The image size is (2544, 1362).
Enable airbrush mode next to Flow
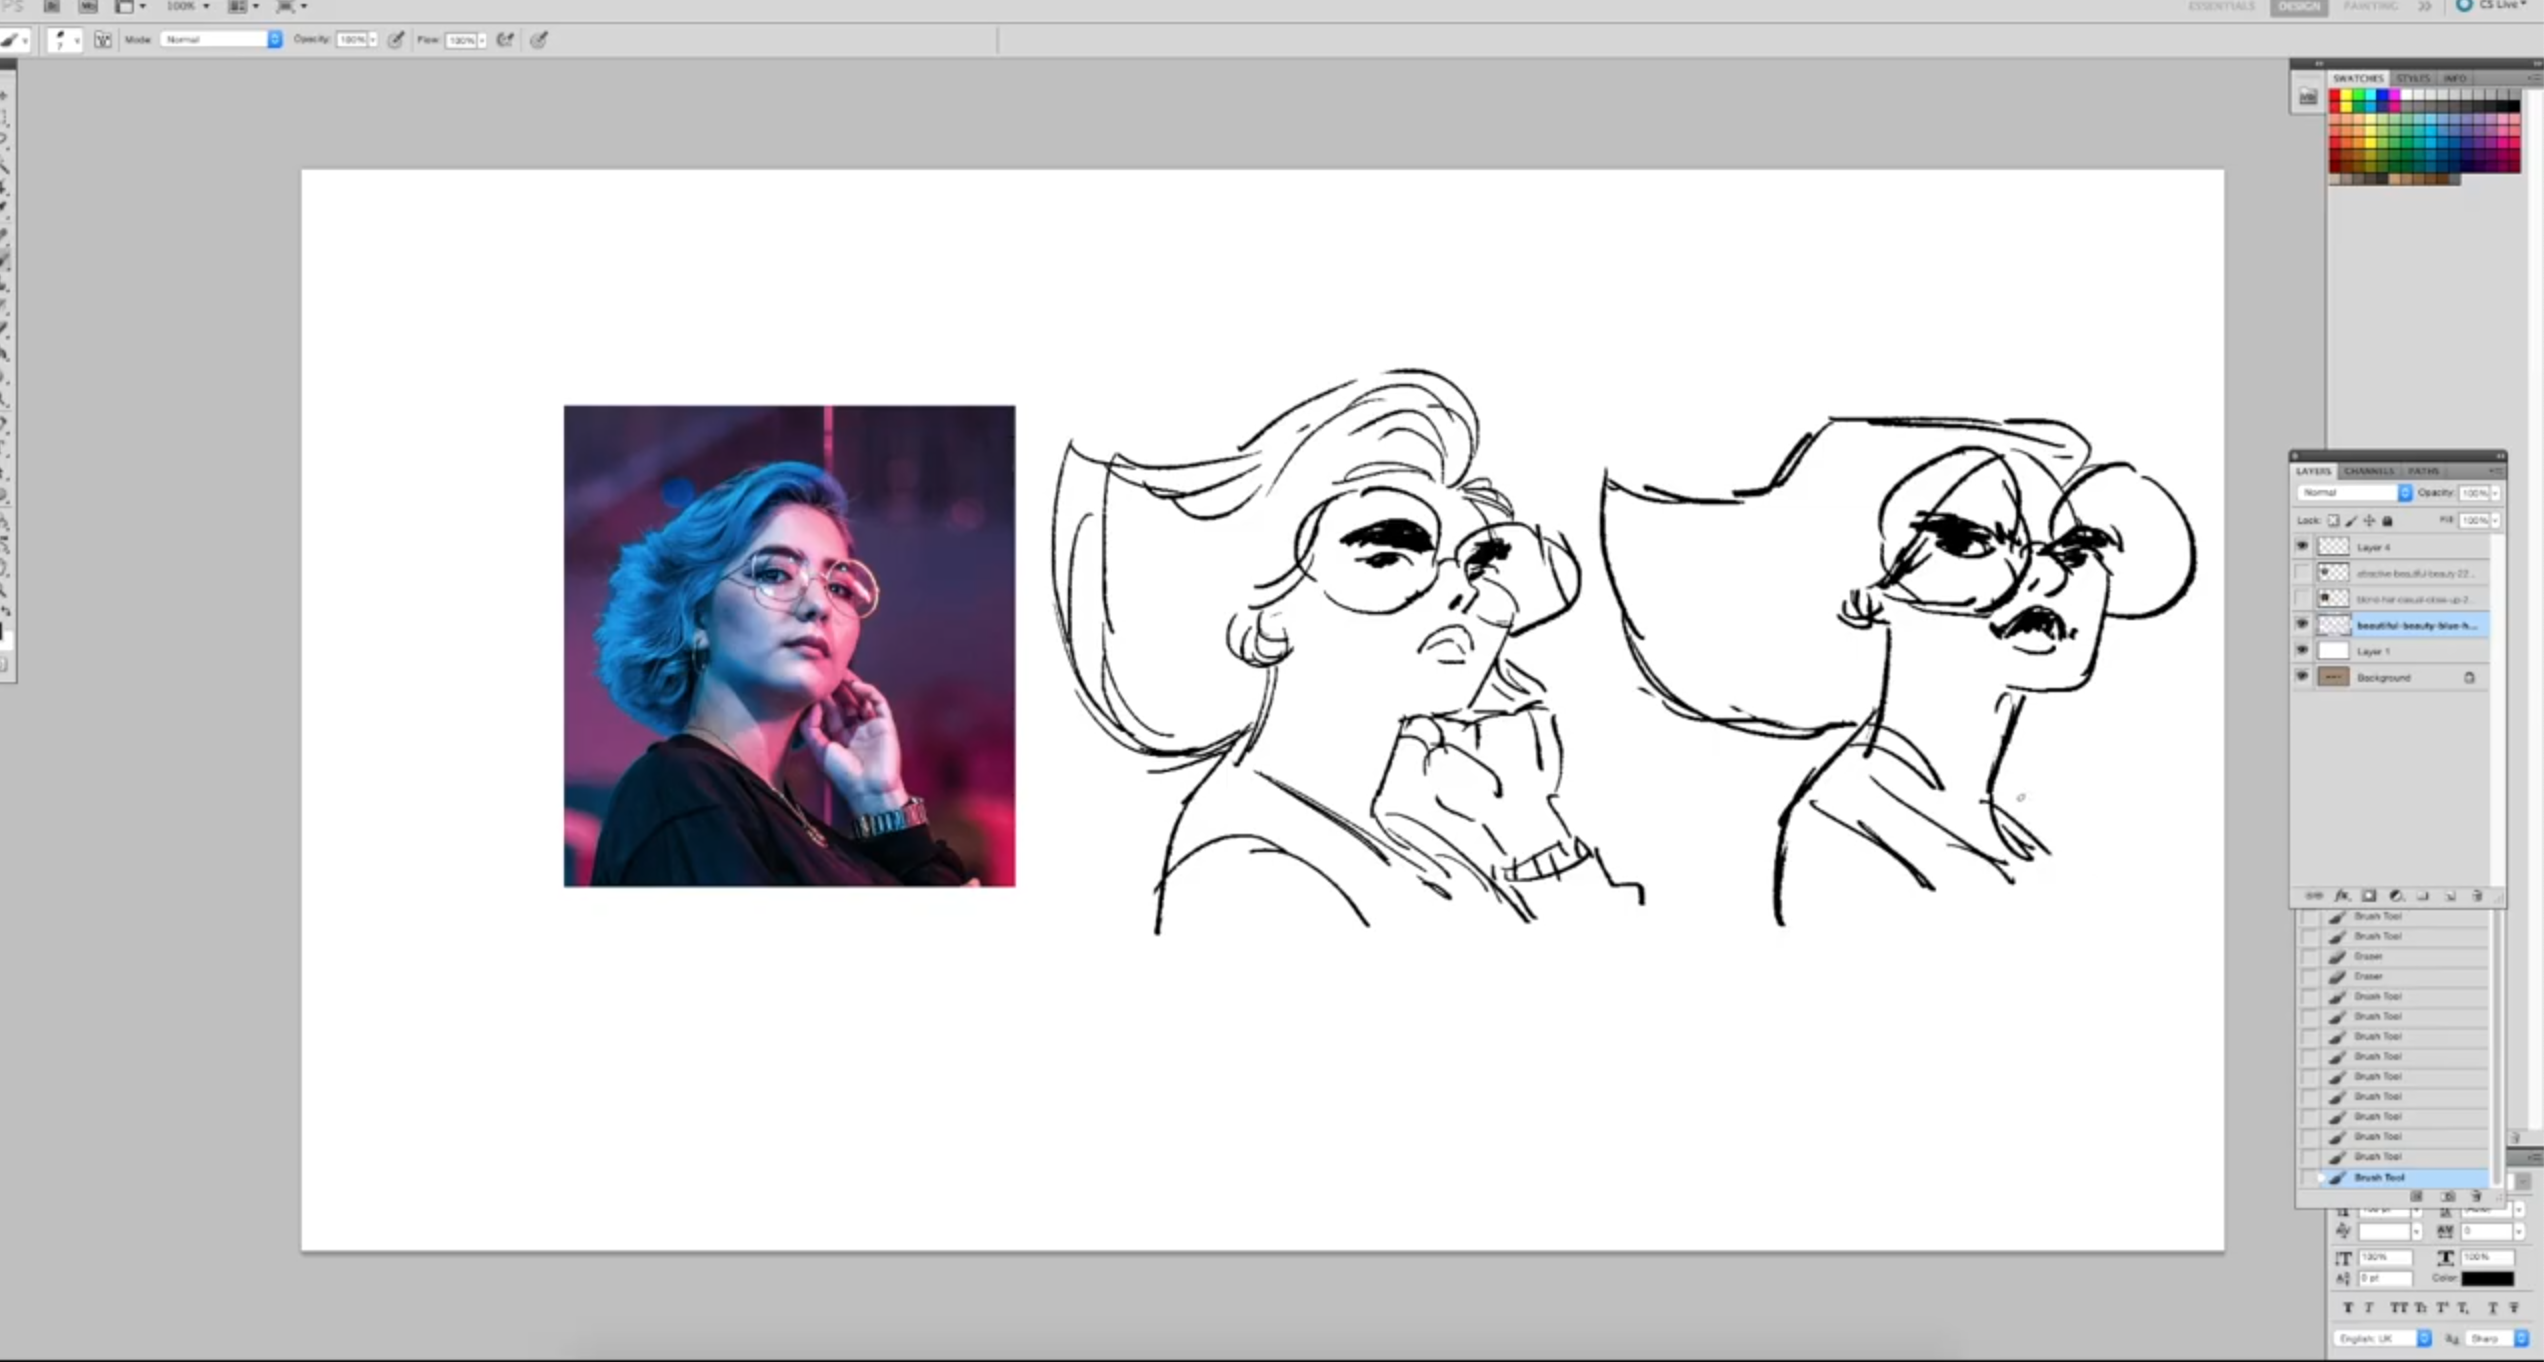tap(506, 40)
